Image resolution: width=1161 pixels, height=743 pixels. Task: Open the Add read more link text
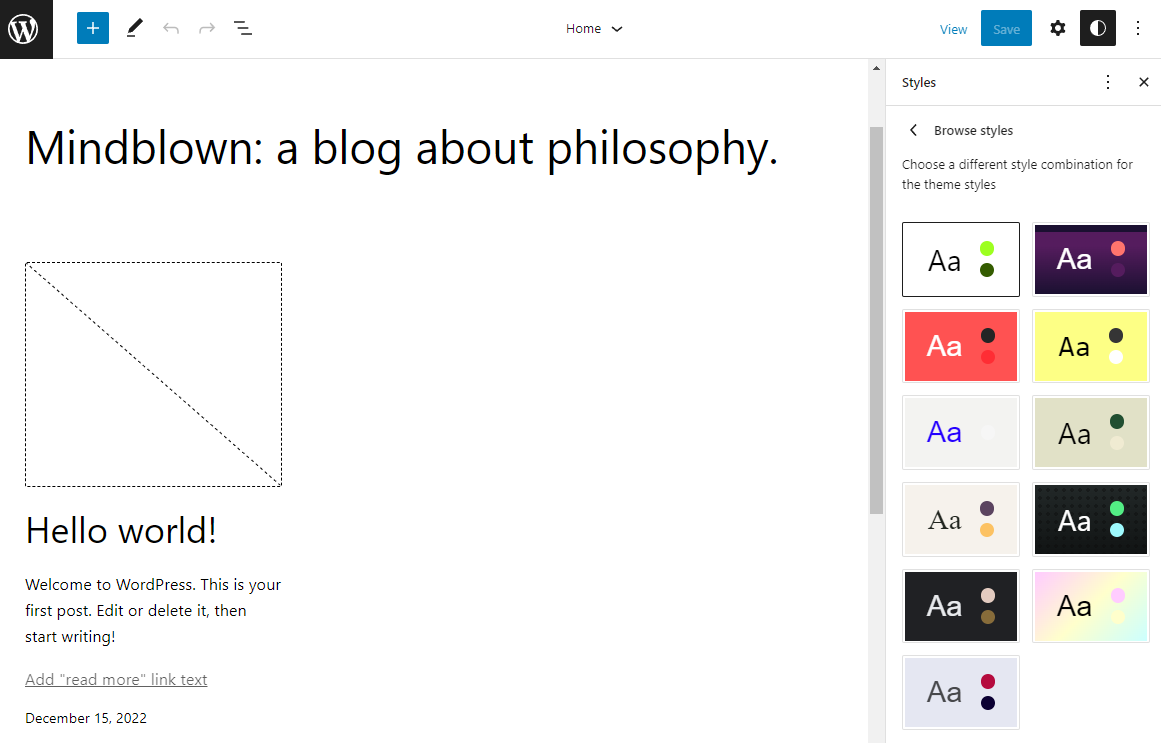click(x=116, y=679)
